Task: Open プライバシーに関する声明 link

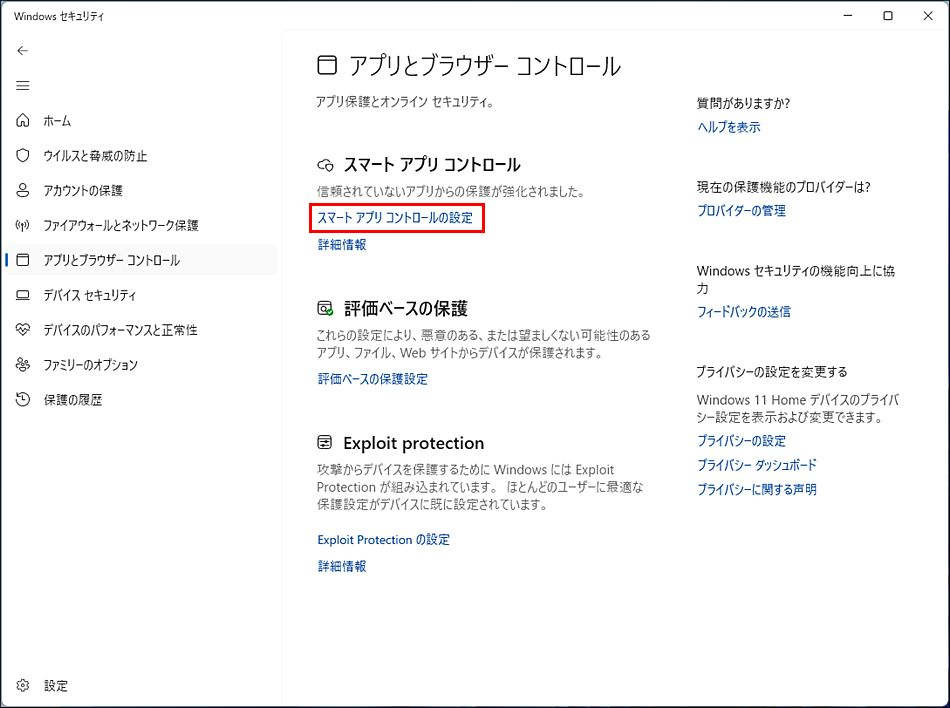Action: [757, 489]
